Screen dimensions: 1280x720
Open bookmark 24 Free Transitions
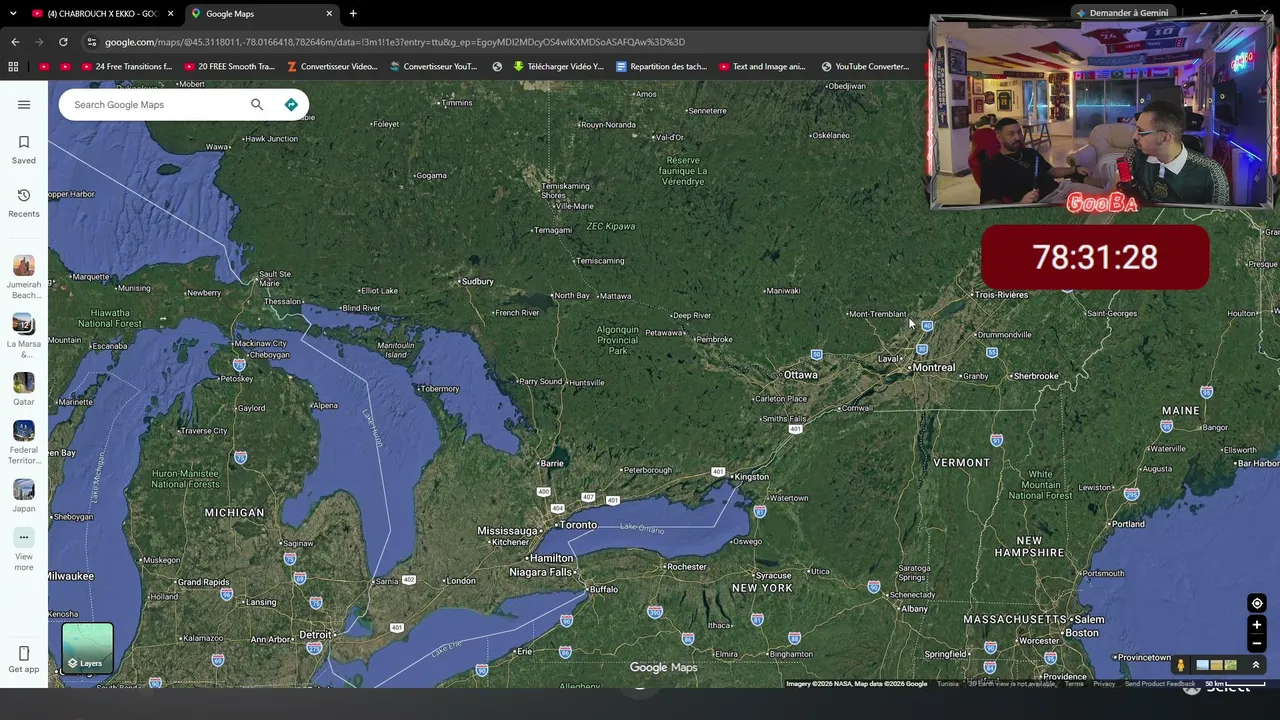[x=126, y=67]
